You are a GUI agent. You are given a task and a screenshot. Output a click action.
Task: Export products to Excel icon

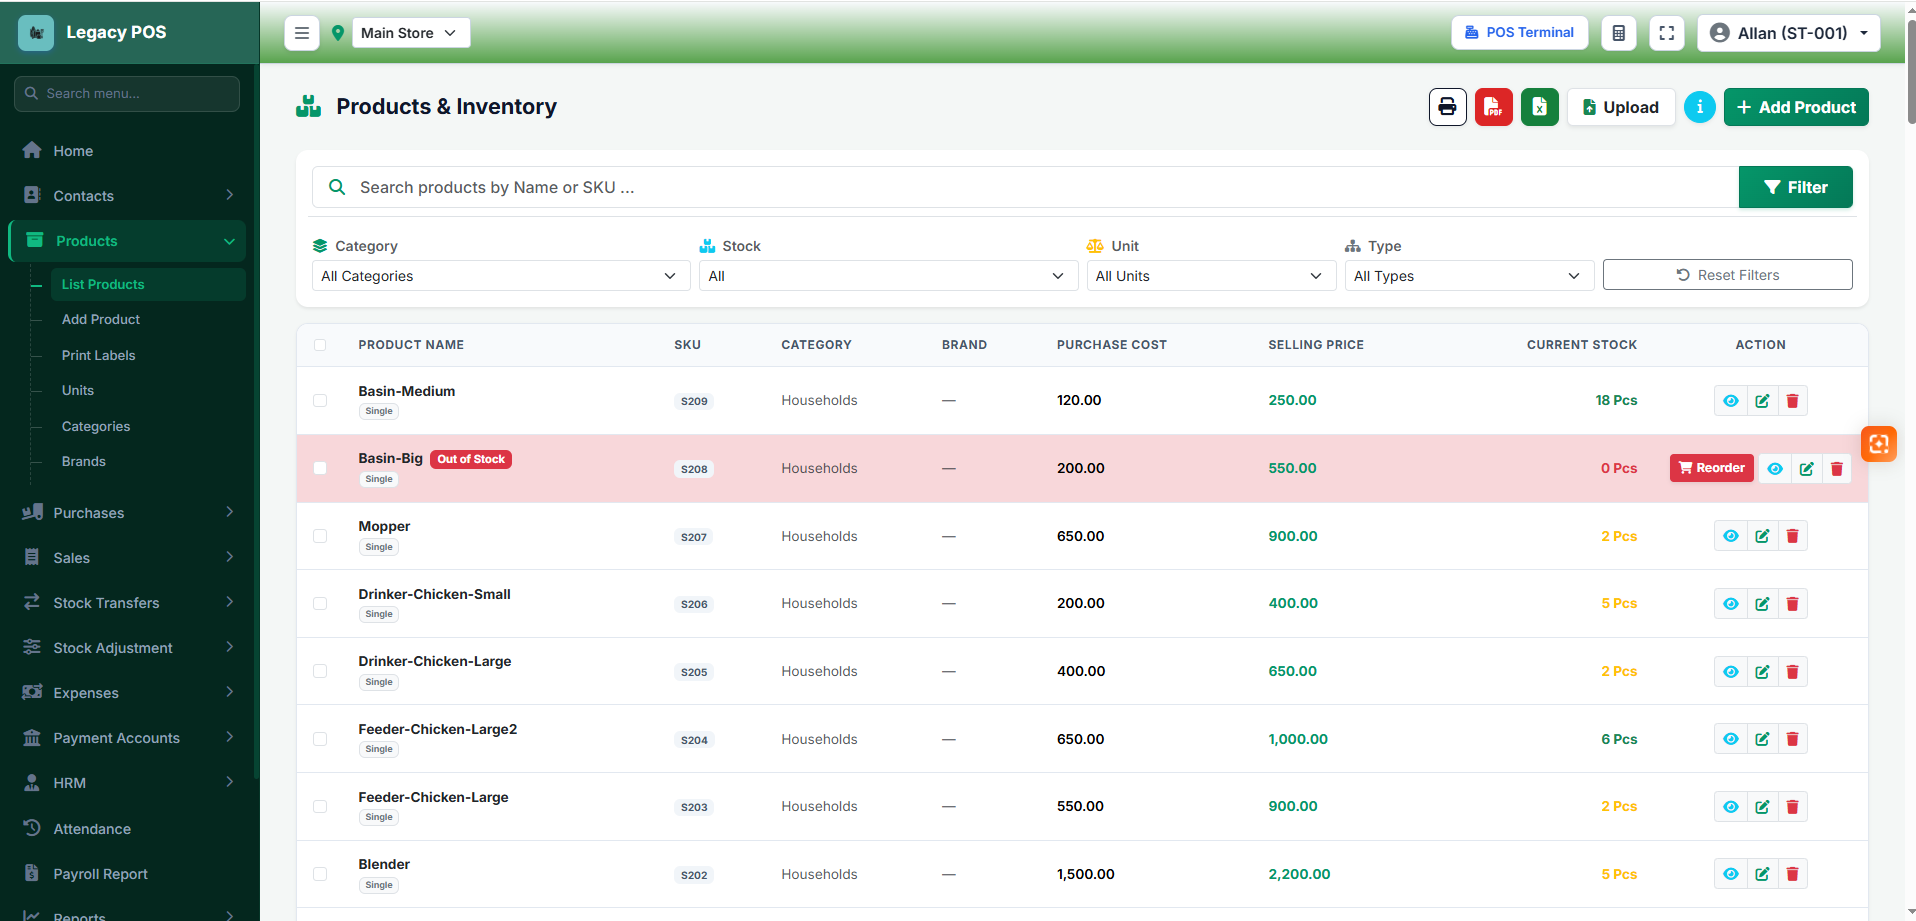tap(1539, 107)
